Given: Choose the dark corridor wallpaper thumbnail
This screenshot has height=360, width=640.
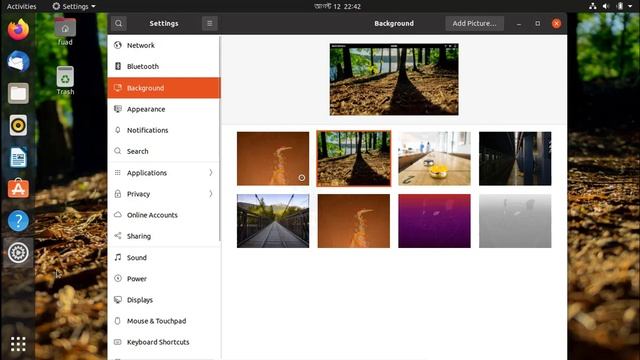Looking at the screenshot, I should coord(515,158).
